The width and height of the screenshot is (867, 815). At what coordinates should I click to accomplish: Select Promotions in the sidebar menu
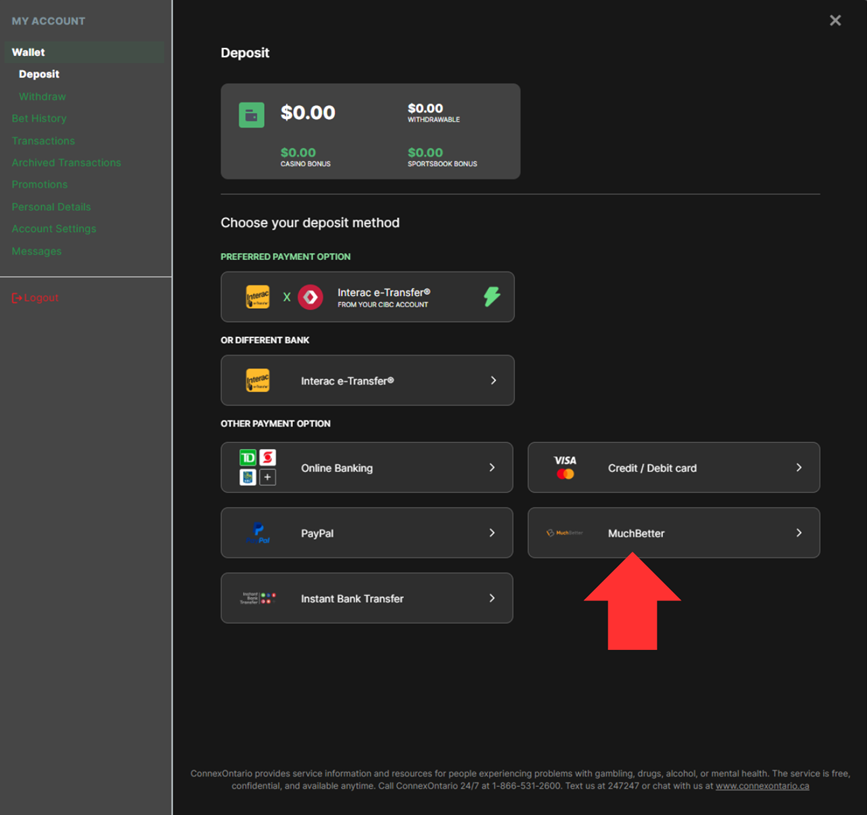40,185
